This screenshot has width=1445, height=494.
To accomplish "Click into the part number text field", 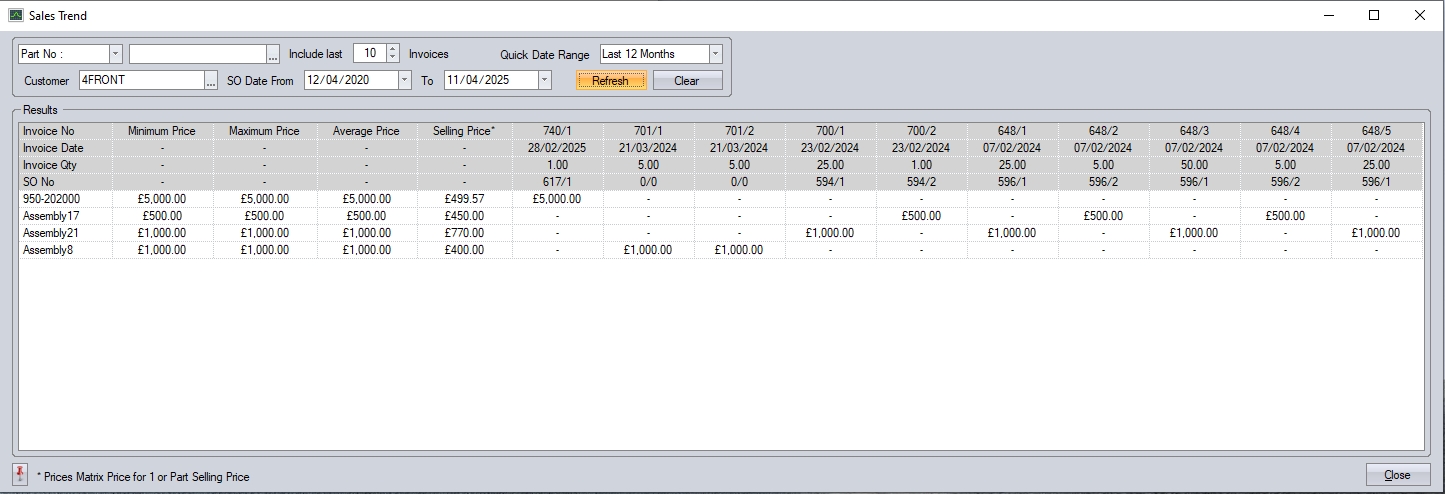I will click(x=197, y=54).
